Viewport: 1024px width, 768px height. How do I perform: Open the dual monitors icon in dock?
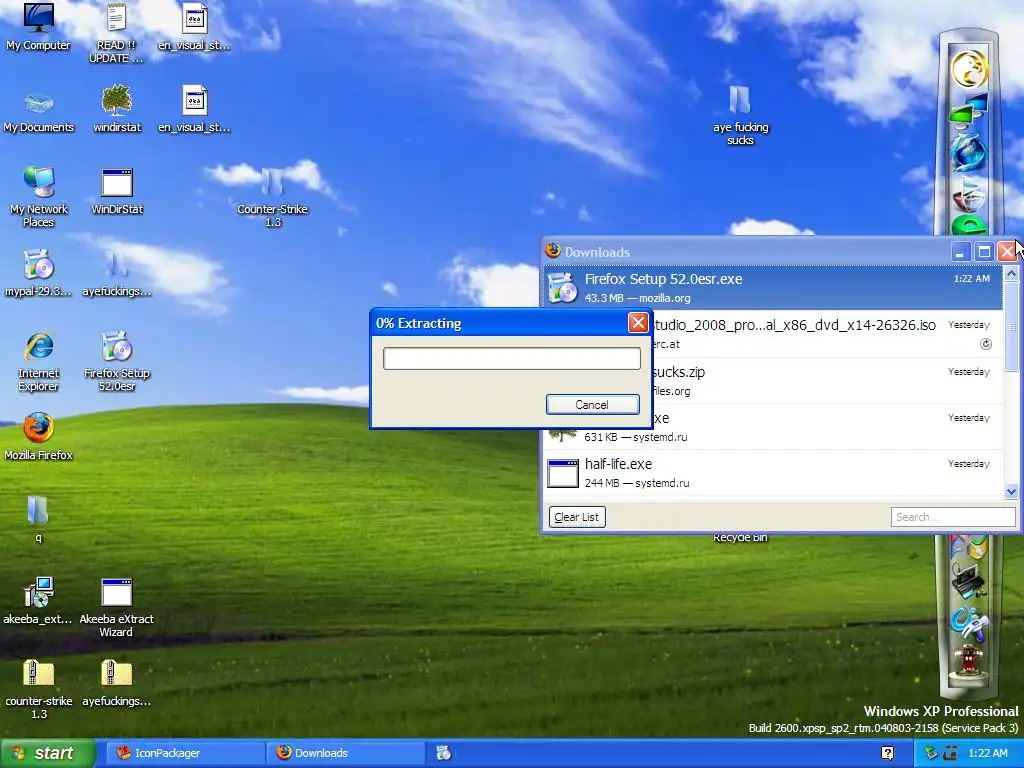[968, 110]
